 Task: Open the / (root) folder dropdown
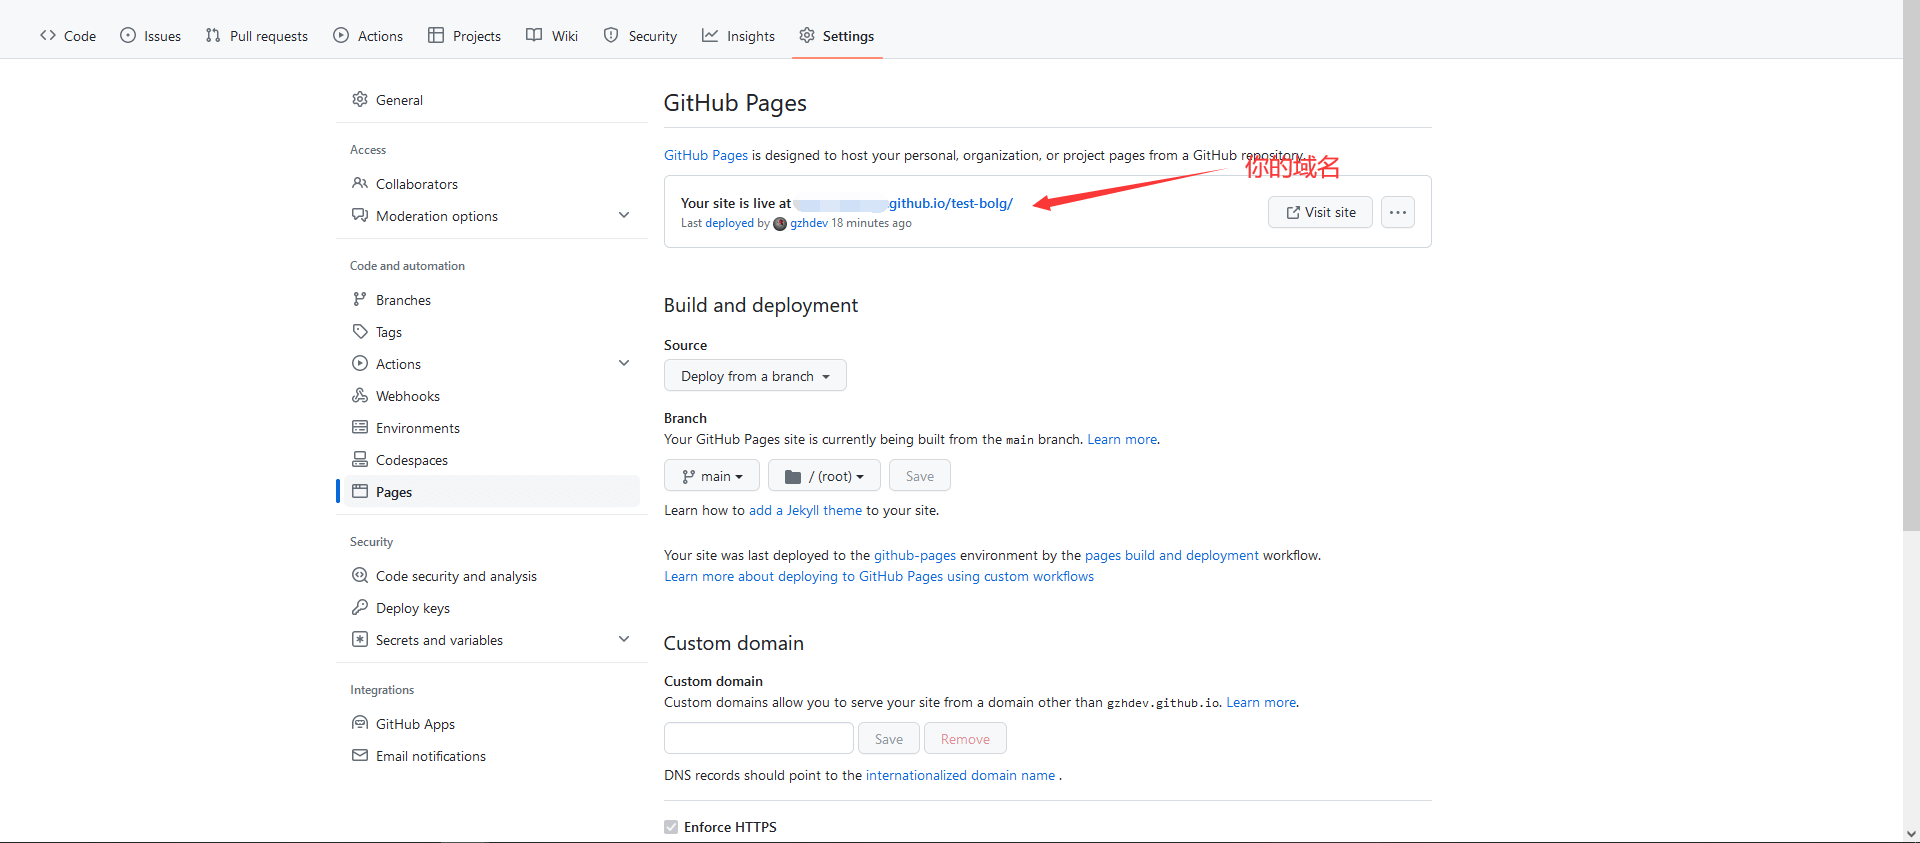824,476
